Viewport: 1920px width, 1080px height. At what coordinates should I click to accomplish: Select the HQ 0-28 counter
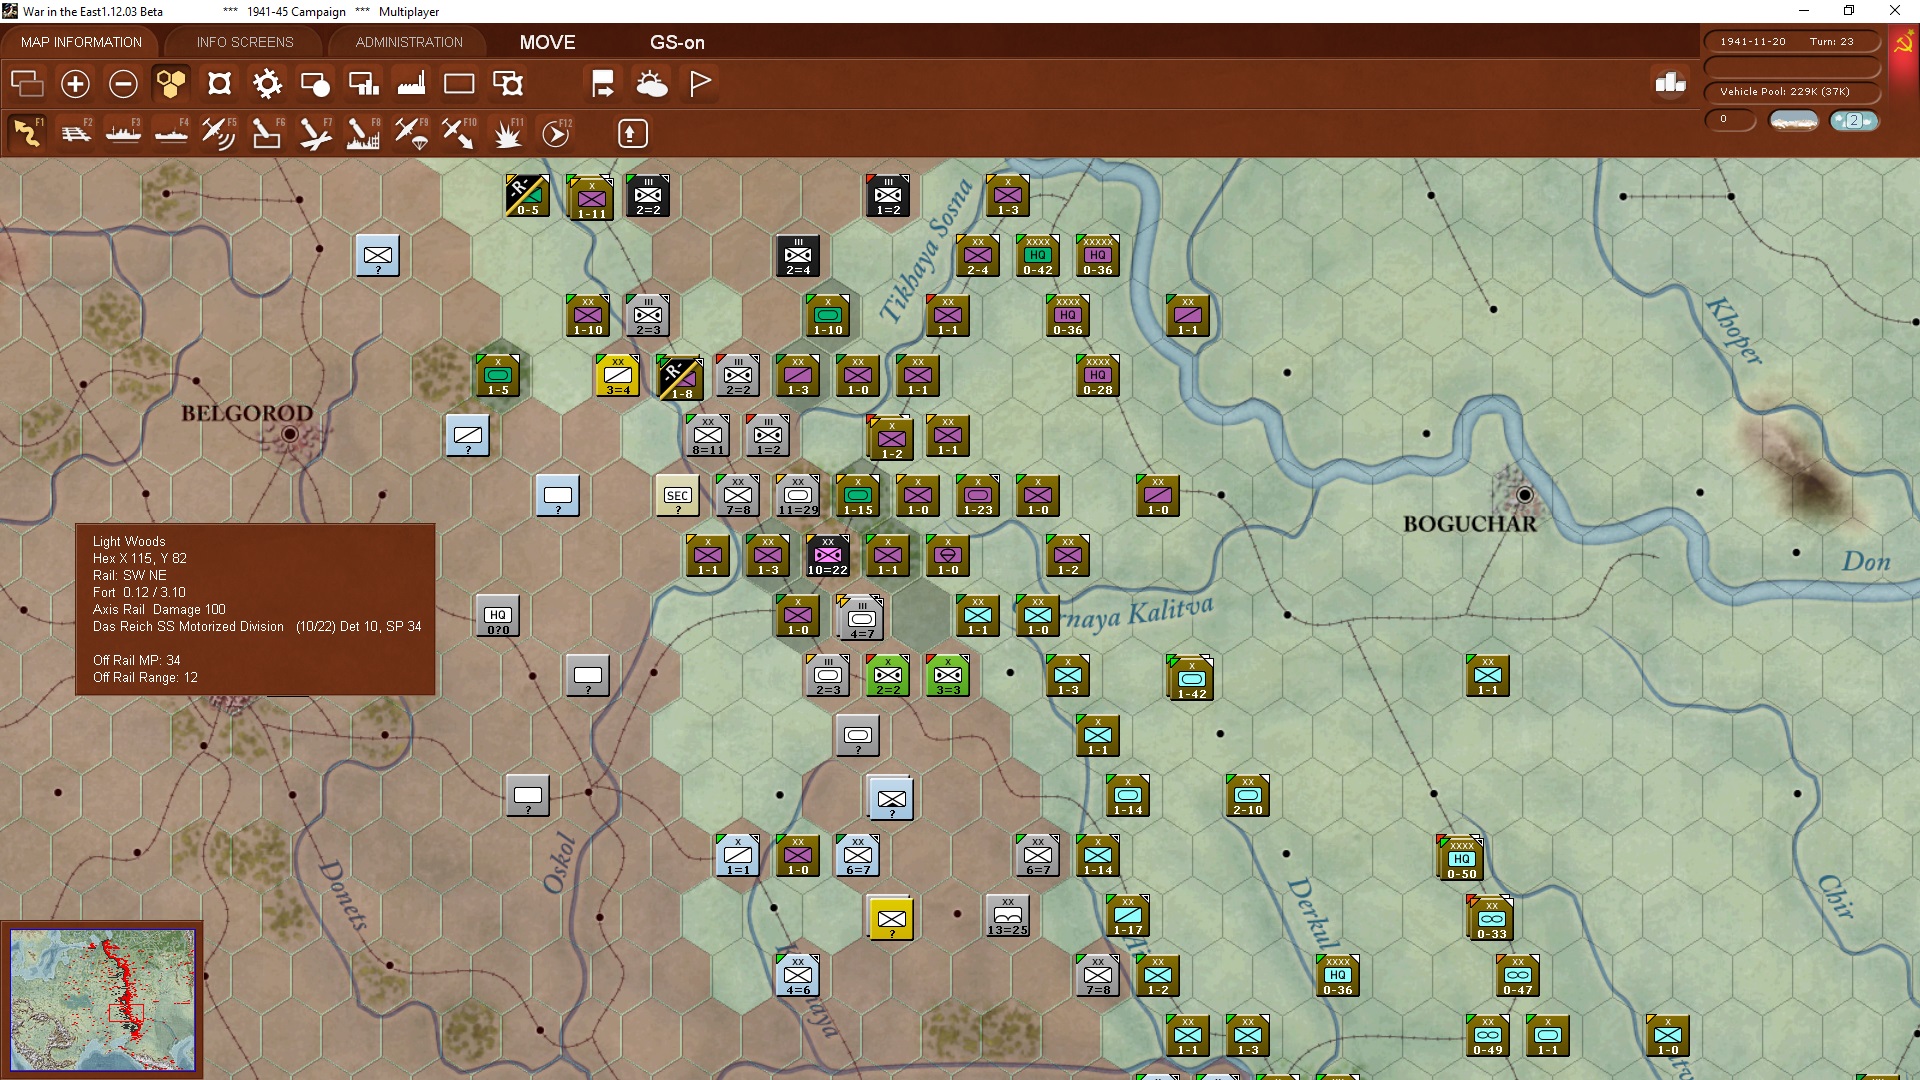coord(1098,376)
